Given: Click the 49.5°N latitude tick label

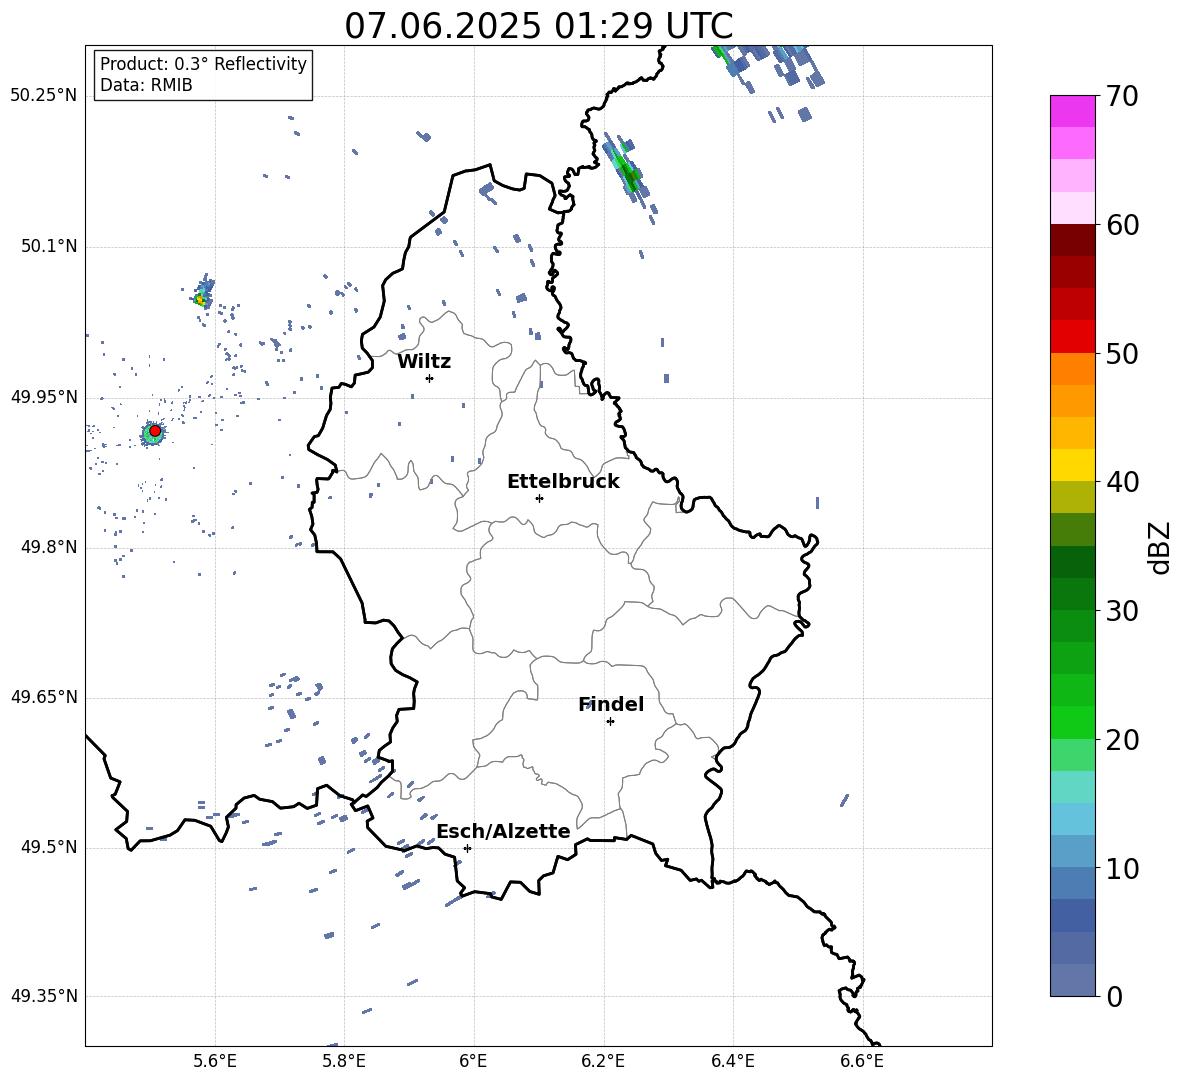Looking at the screenshot, I should pyautogui.click(x=48, y=848).
